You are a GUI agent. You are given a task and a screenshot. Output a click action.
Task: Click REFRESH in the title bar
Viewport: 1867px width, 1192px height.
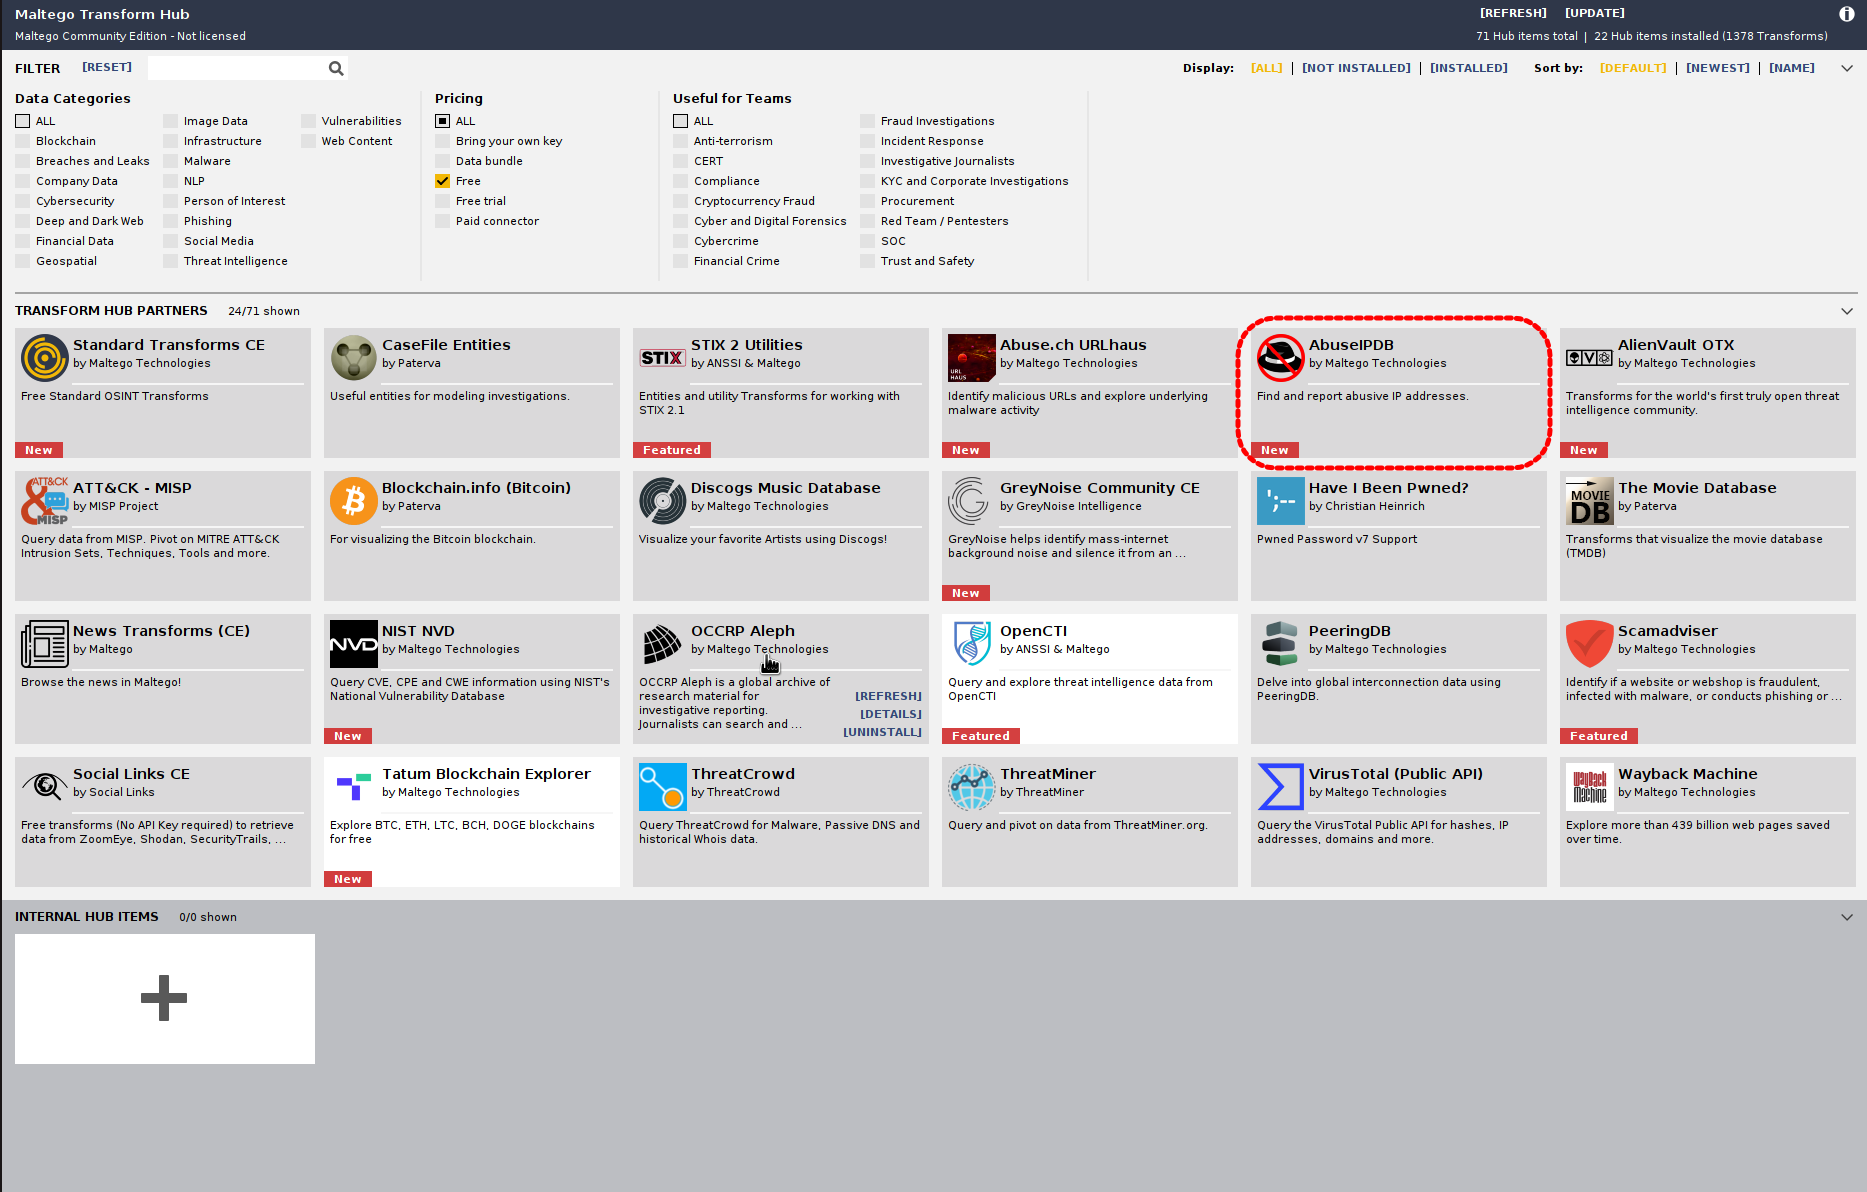(1513, 13)
